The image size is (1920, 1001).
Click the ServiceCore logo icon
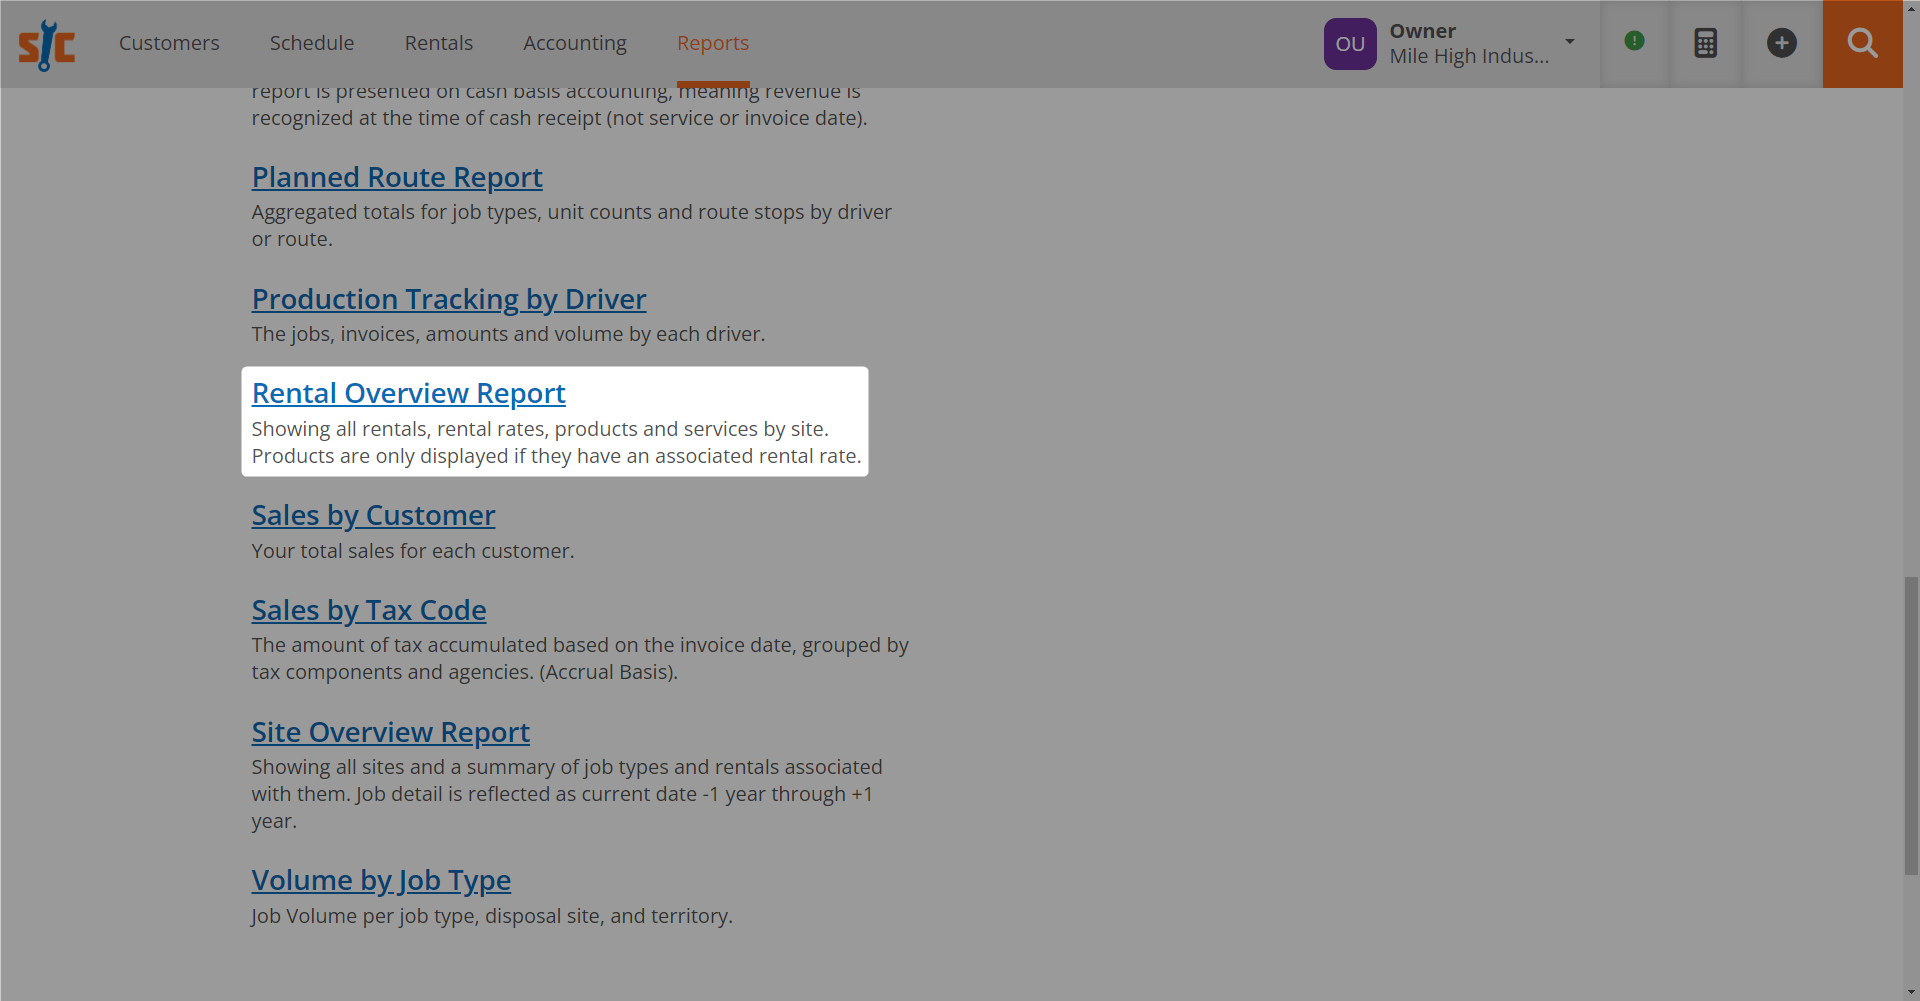tap(46, 43)
